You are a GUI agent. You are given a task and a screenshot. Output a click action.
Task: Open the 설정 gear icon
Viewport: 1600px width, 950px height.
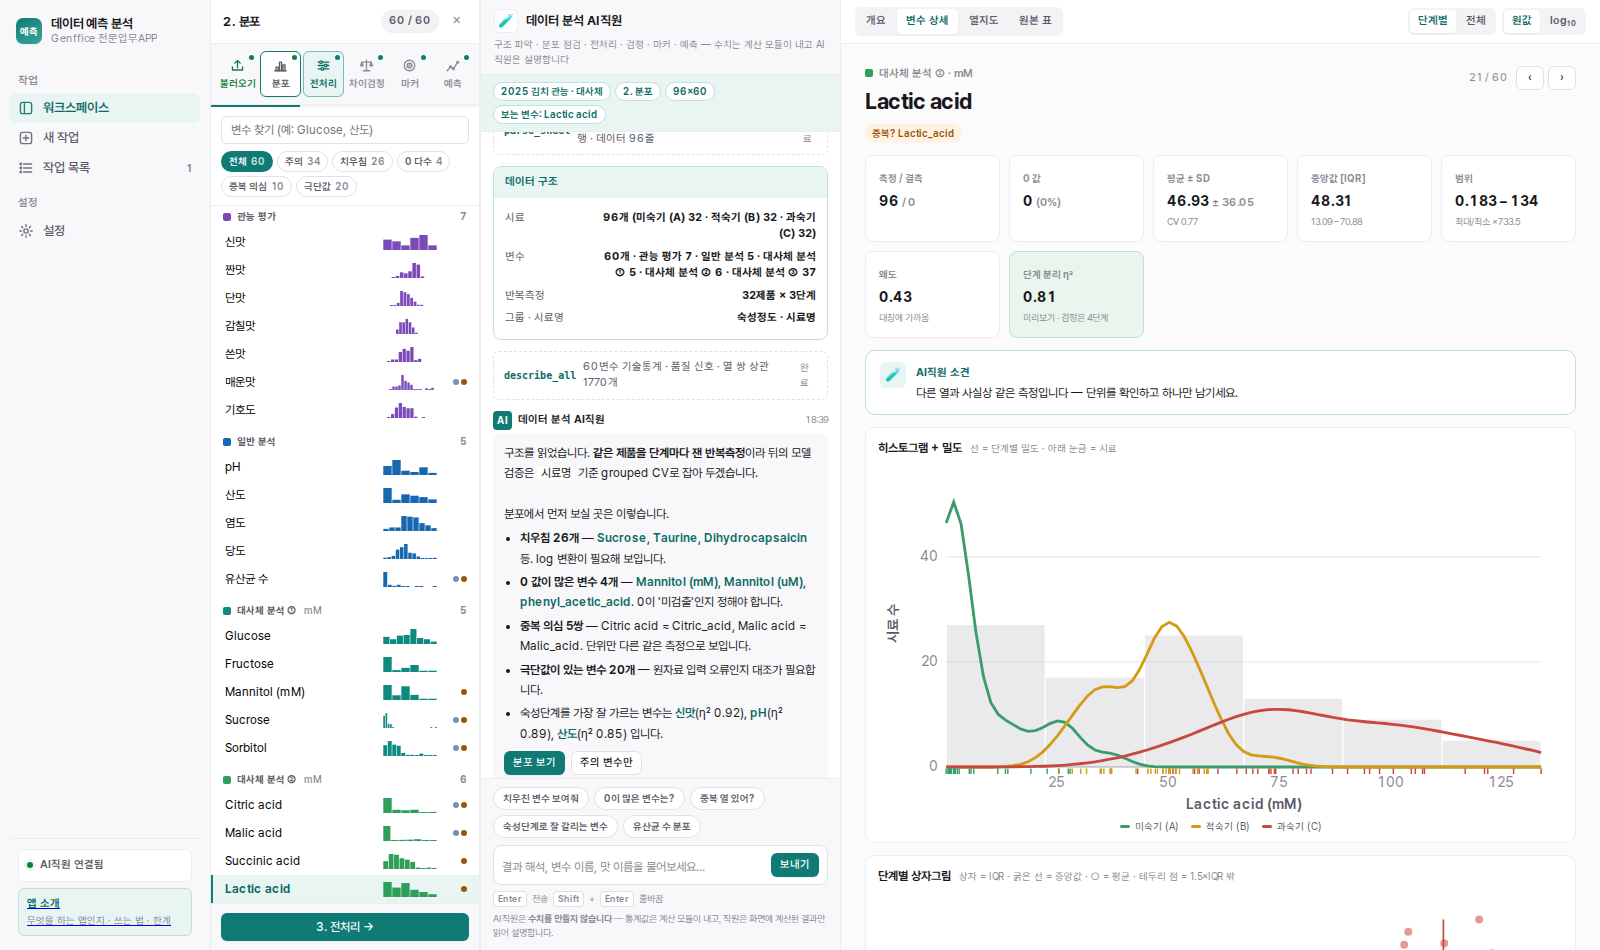[x=26, y=231]
